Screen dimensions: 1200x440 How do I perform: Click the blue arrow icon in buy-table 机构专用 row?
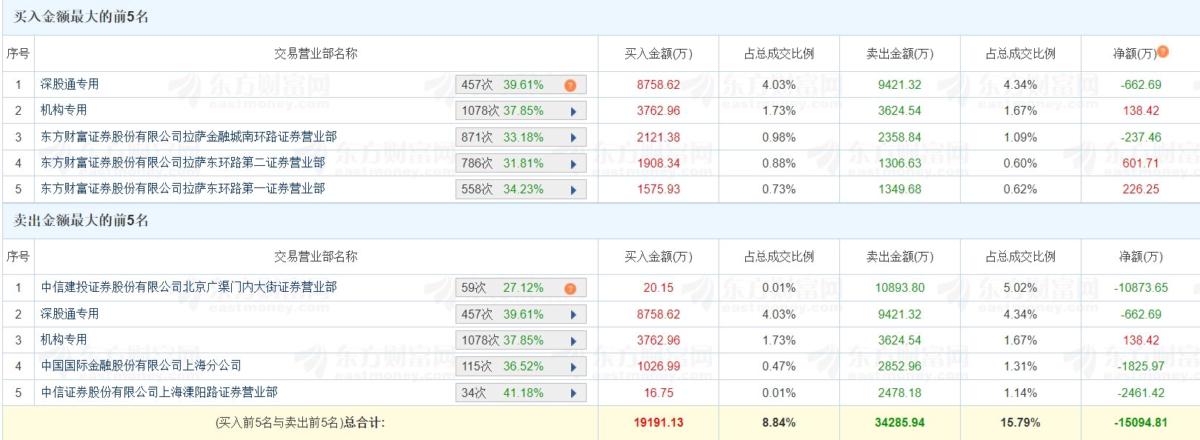point(574,111)
